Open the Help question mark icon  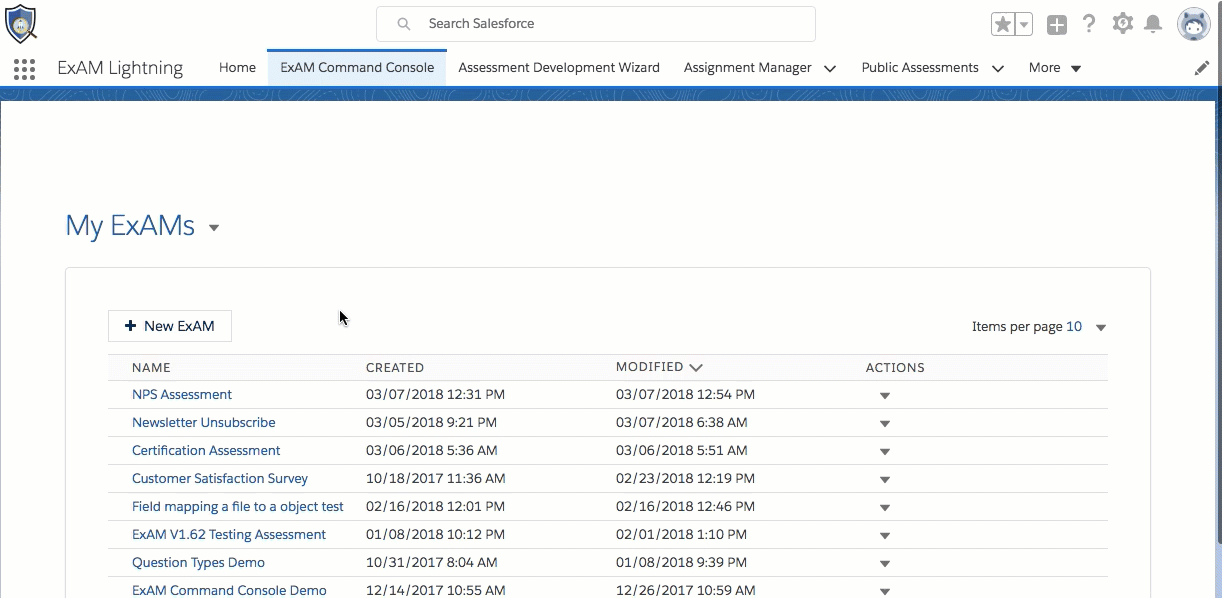pos(1089,24)
